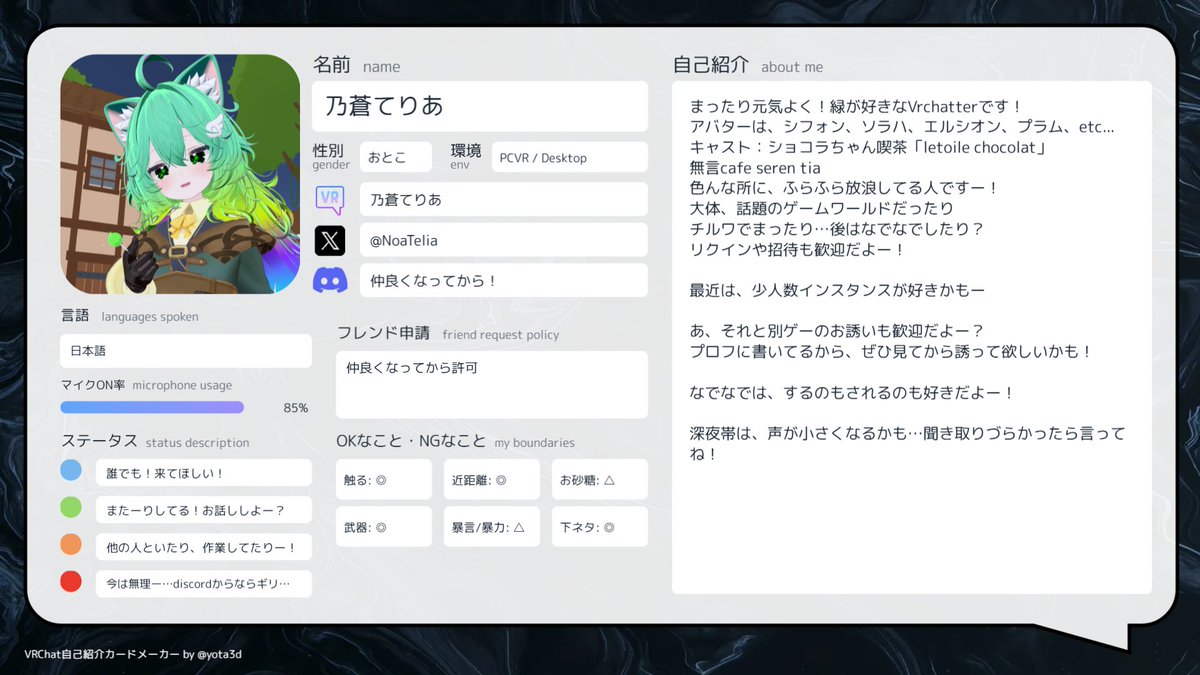This screenshot has height=675, width=1200.
Task: Select the 触る boundary box
Action: click(x=383, y=479)
